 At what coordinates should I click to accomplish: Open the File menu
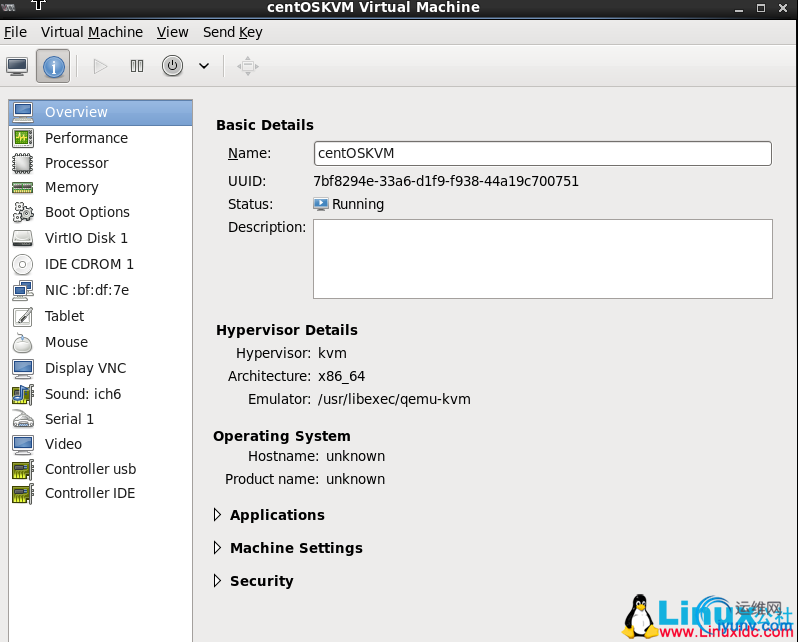click(x=15, y=32)
